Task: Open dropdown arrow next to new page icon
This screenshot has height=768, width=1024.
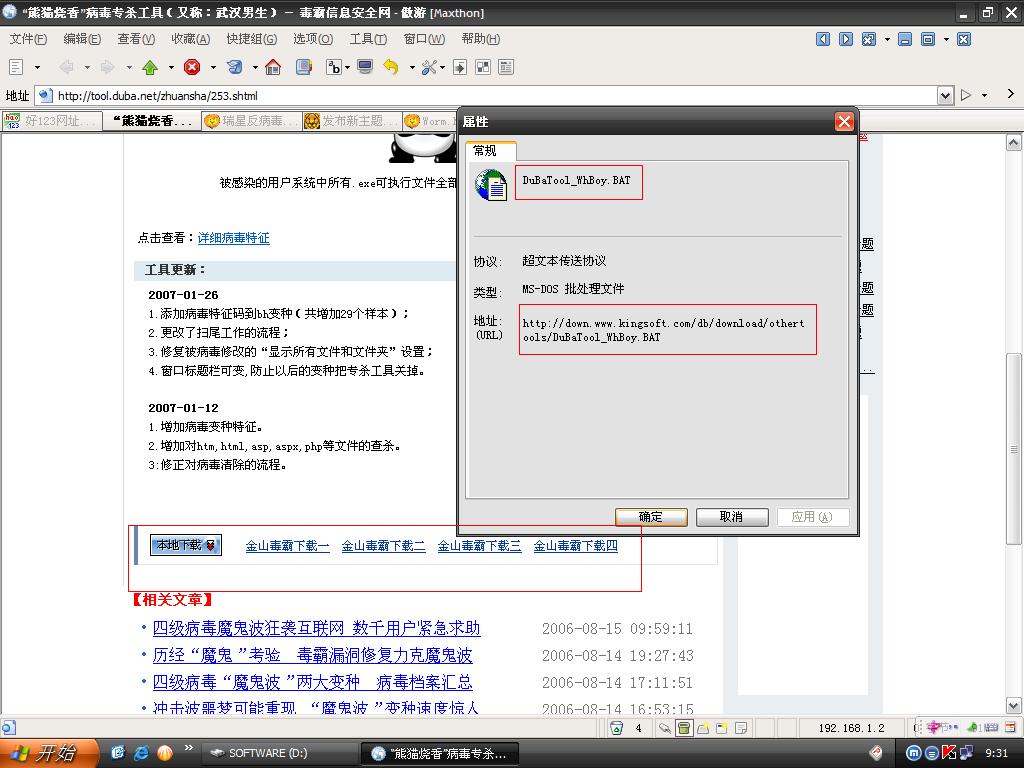Action: pyautogui.click(x=37, y=67)
